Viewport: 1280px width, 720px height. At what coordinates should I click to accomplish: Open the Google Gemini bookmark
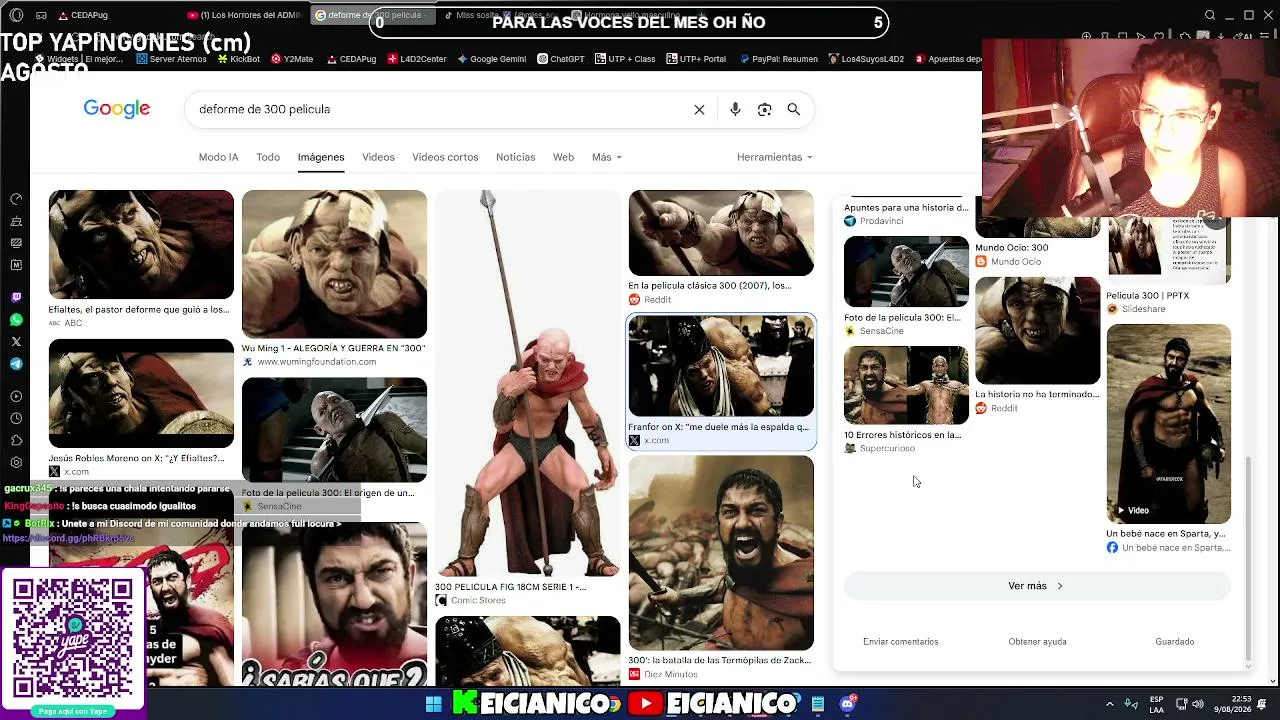pyautogui.click(x=492, y=59)
